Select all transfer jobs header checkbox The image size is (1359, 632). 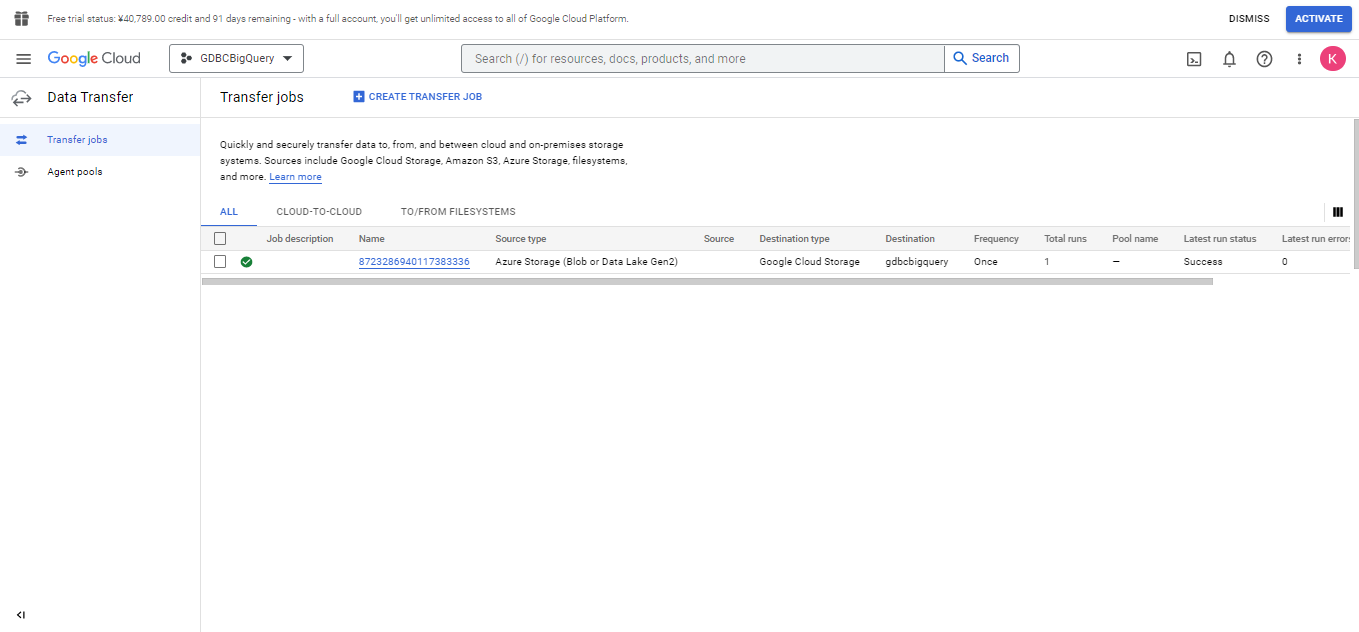point(220,239)
